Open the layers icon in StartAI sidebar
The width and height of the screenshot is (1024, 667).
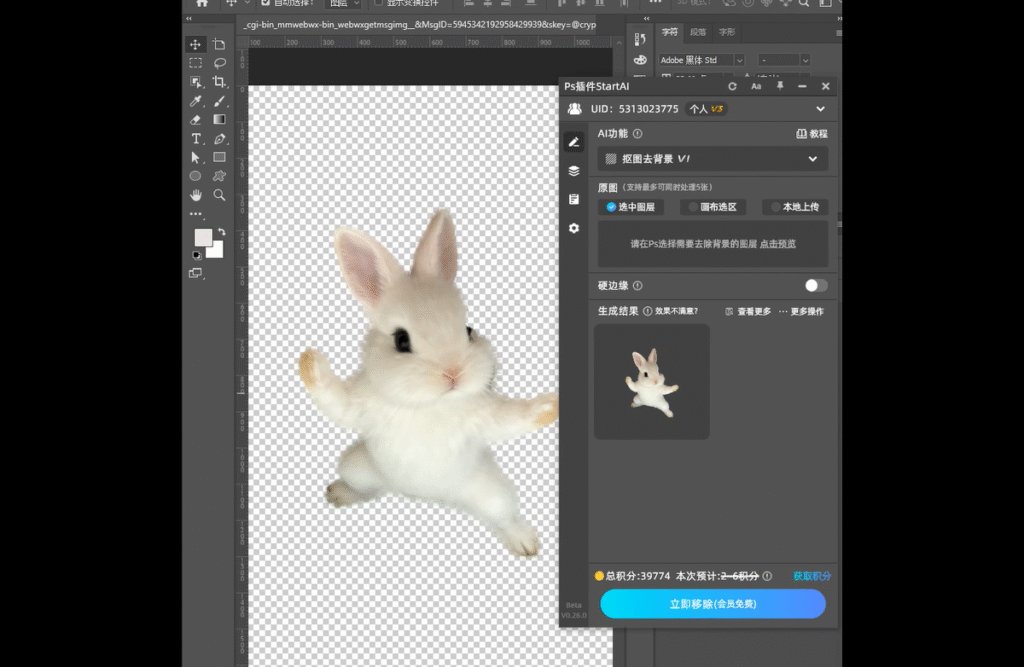[574, 171]
